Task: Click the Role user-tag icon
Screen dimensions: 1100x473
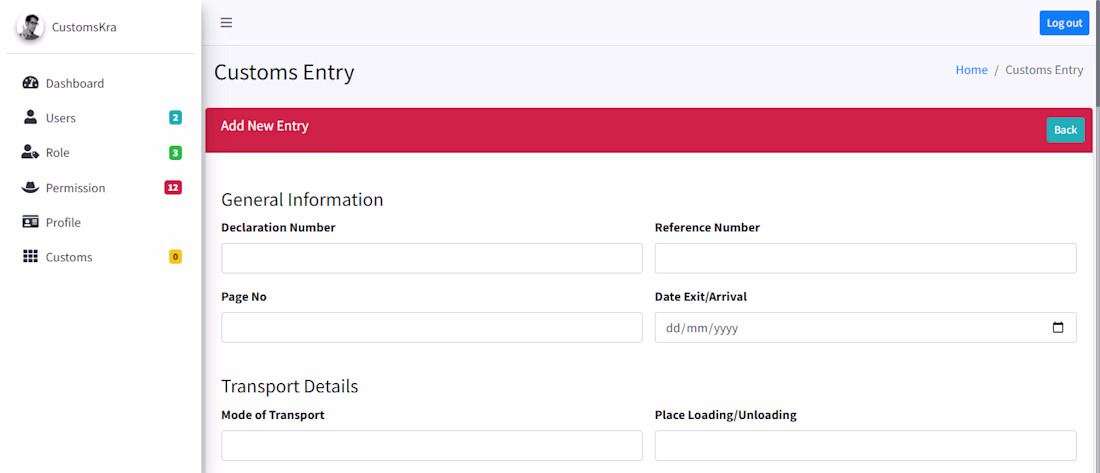Action: pos(30,153)
